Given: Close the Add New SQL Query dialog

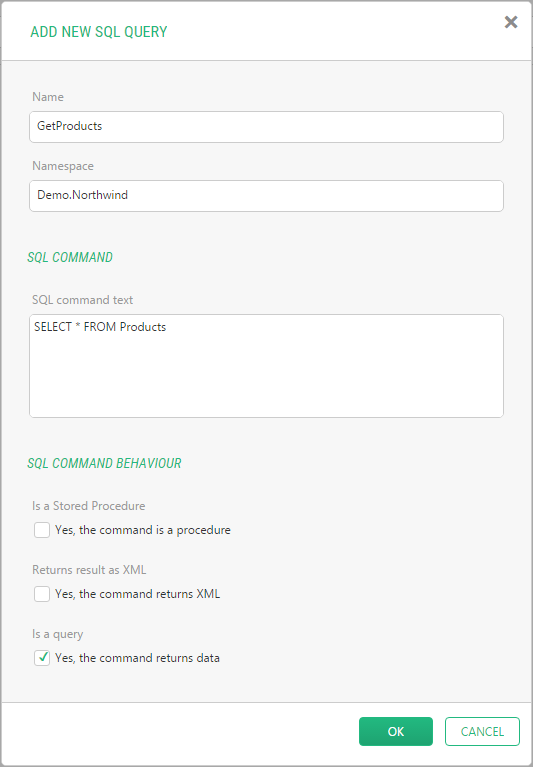Looking at the screenshot, I should pyautogui.click(x=511, y=22).
